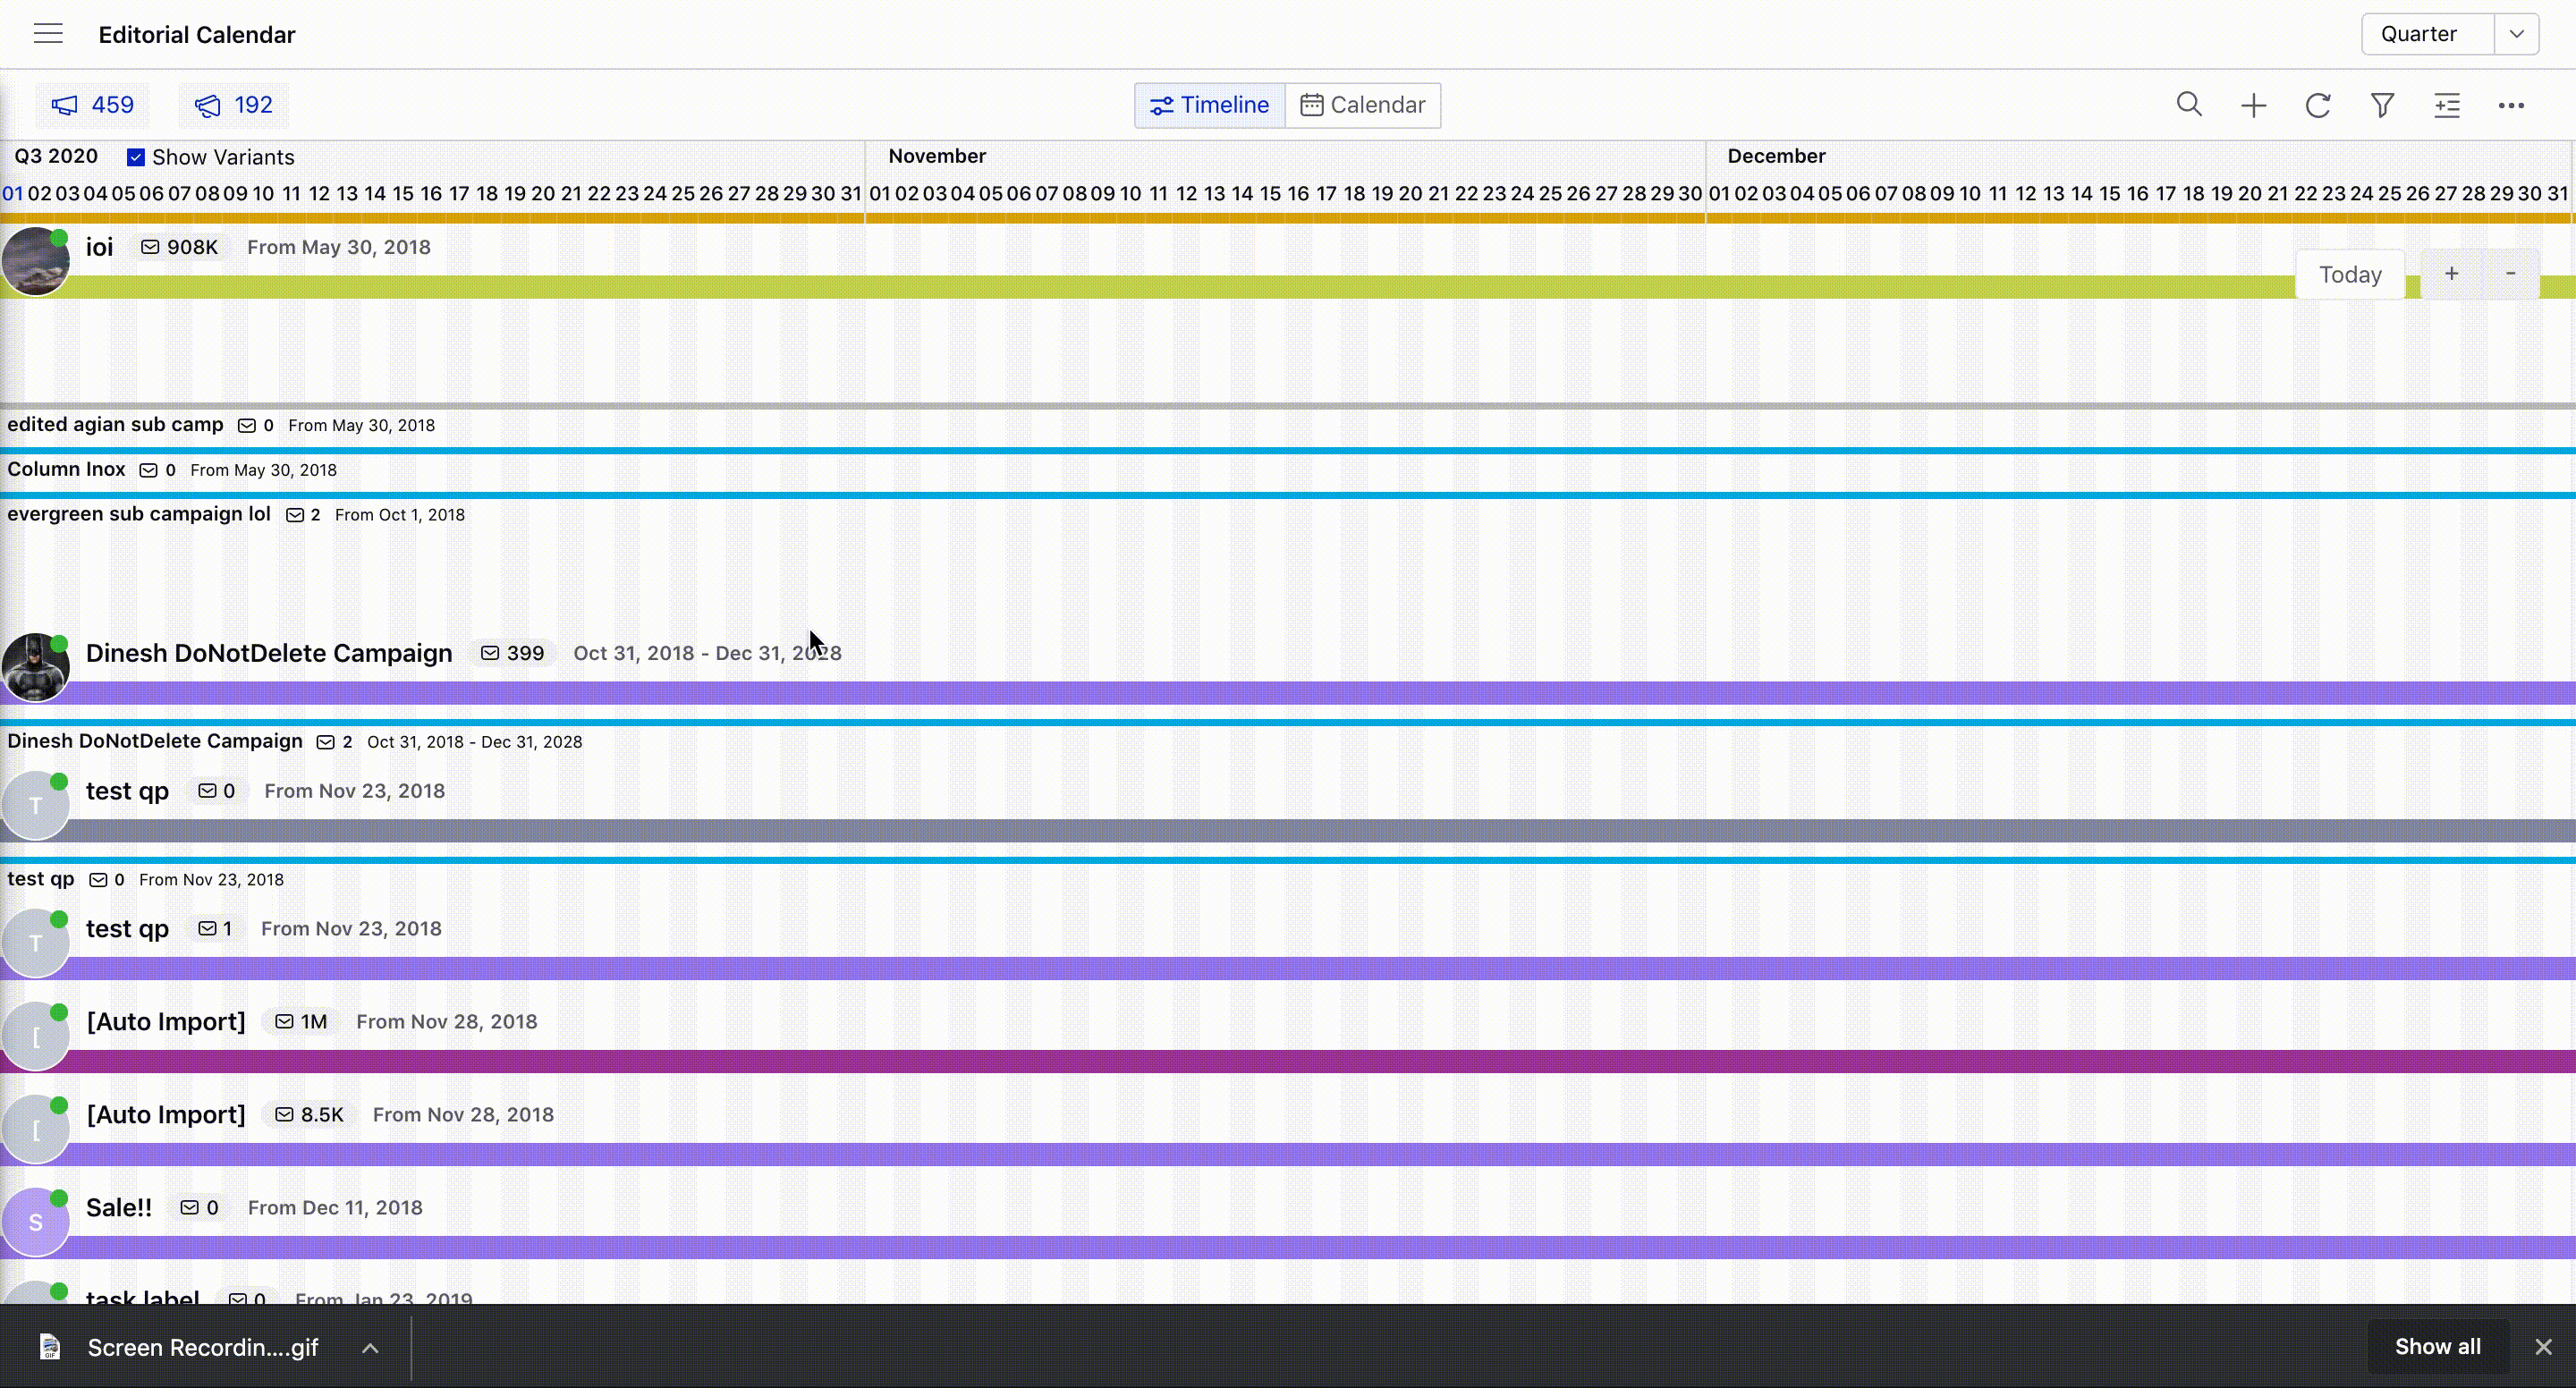Click the refresh/sync icon in toolbar

tap(2318, 106)
